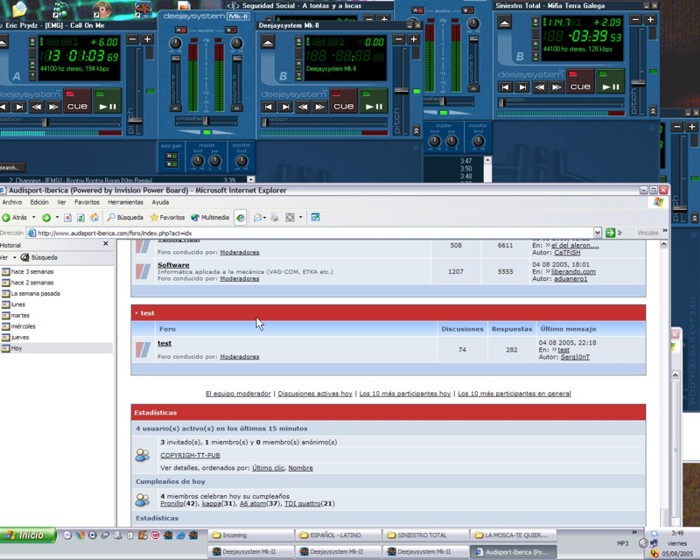Stop page loading in Internet Explorer
This screenshot has height=560, width=700.
point(68,217)
